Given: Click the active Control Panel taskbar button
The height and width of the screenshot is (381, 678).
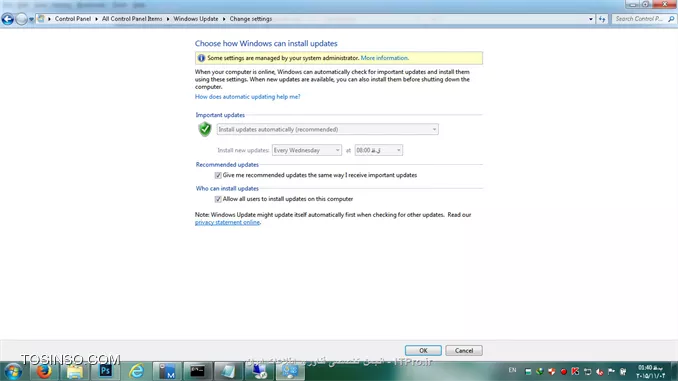Looking at the screenshot, I should click(x=290, y=371).
